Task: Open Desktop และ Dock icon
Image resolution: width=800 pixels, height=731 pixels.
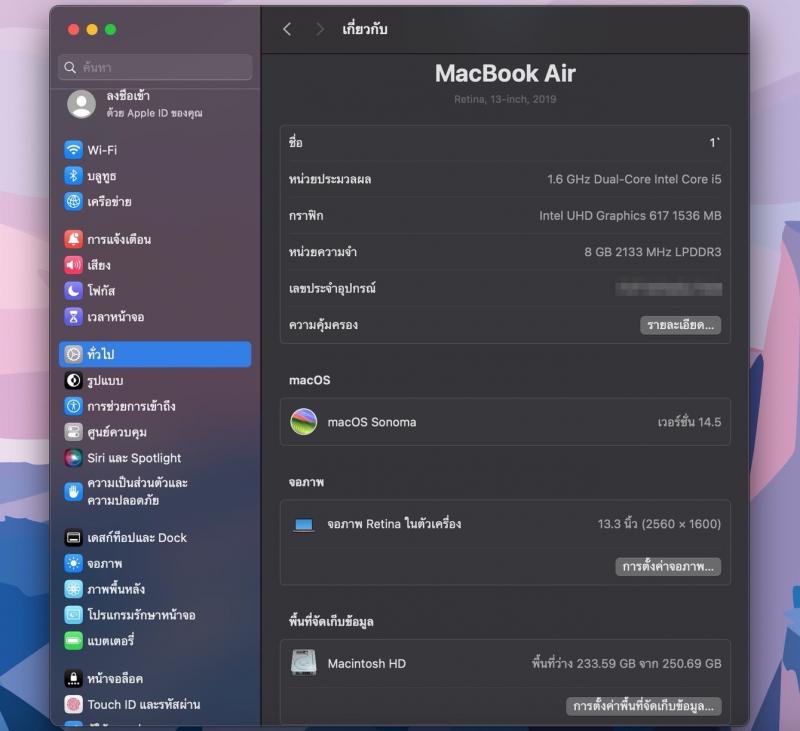Action: [73, 537]
